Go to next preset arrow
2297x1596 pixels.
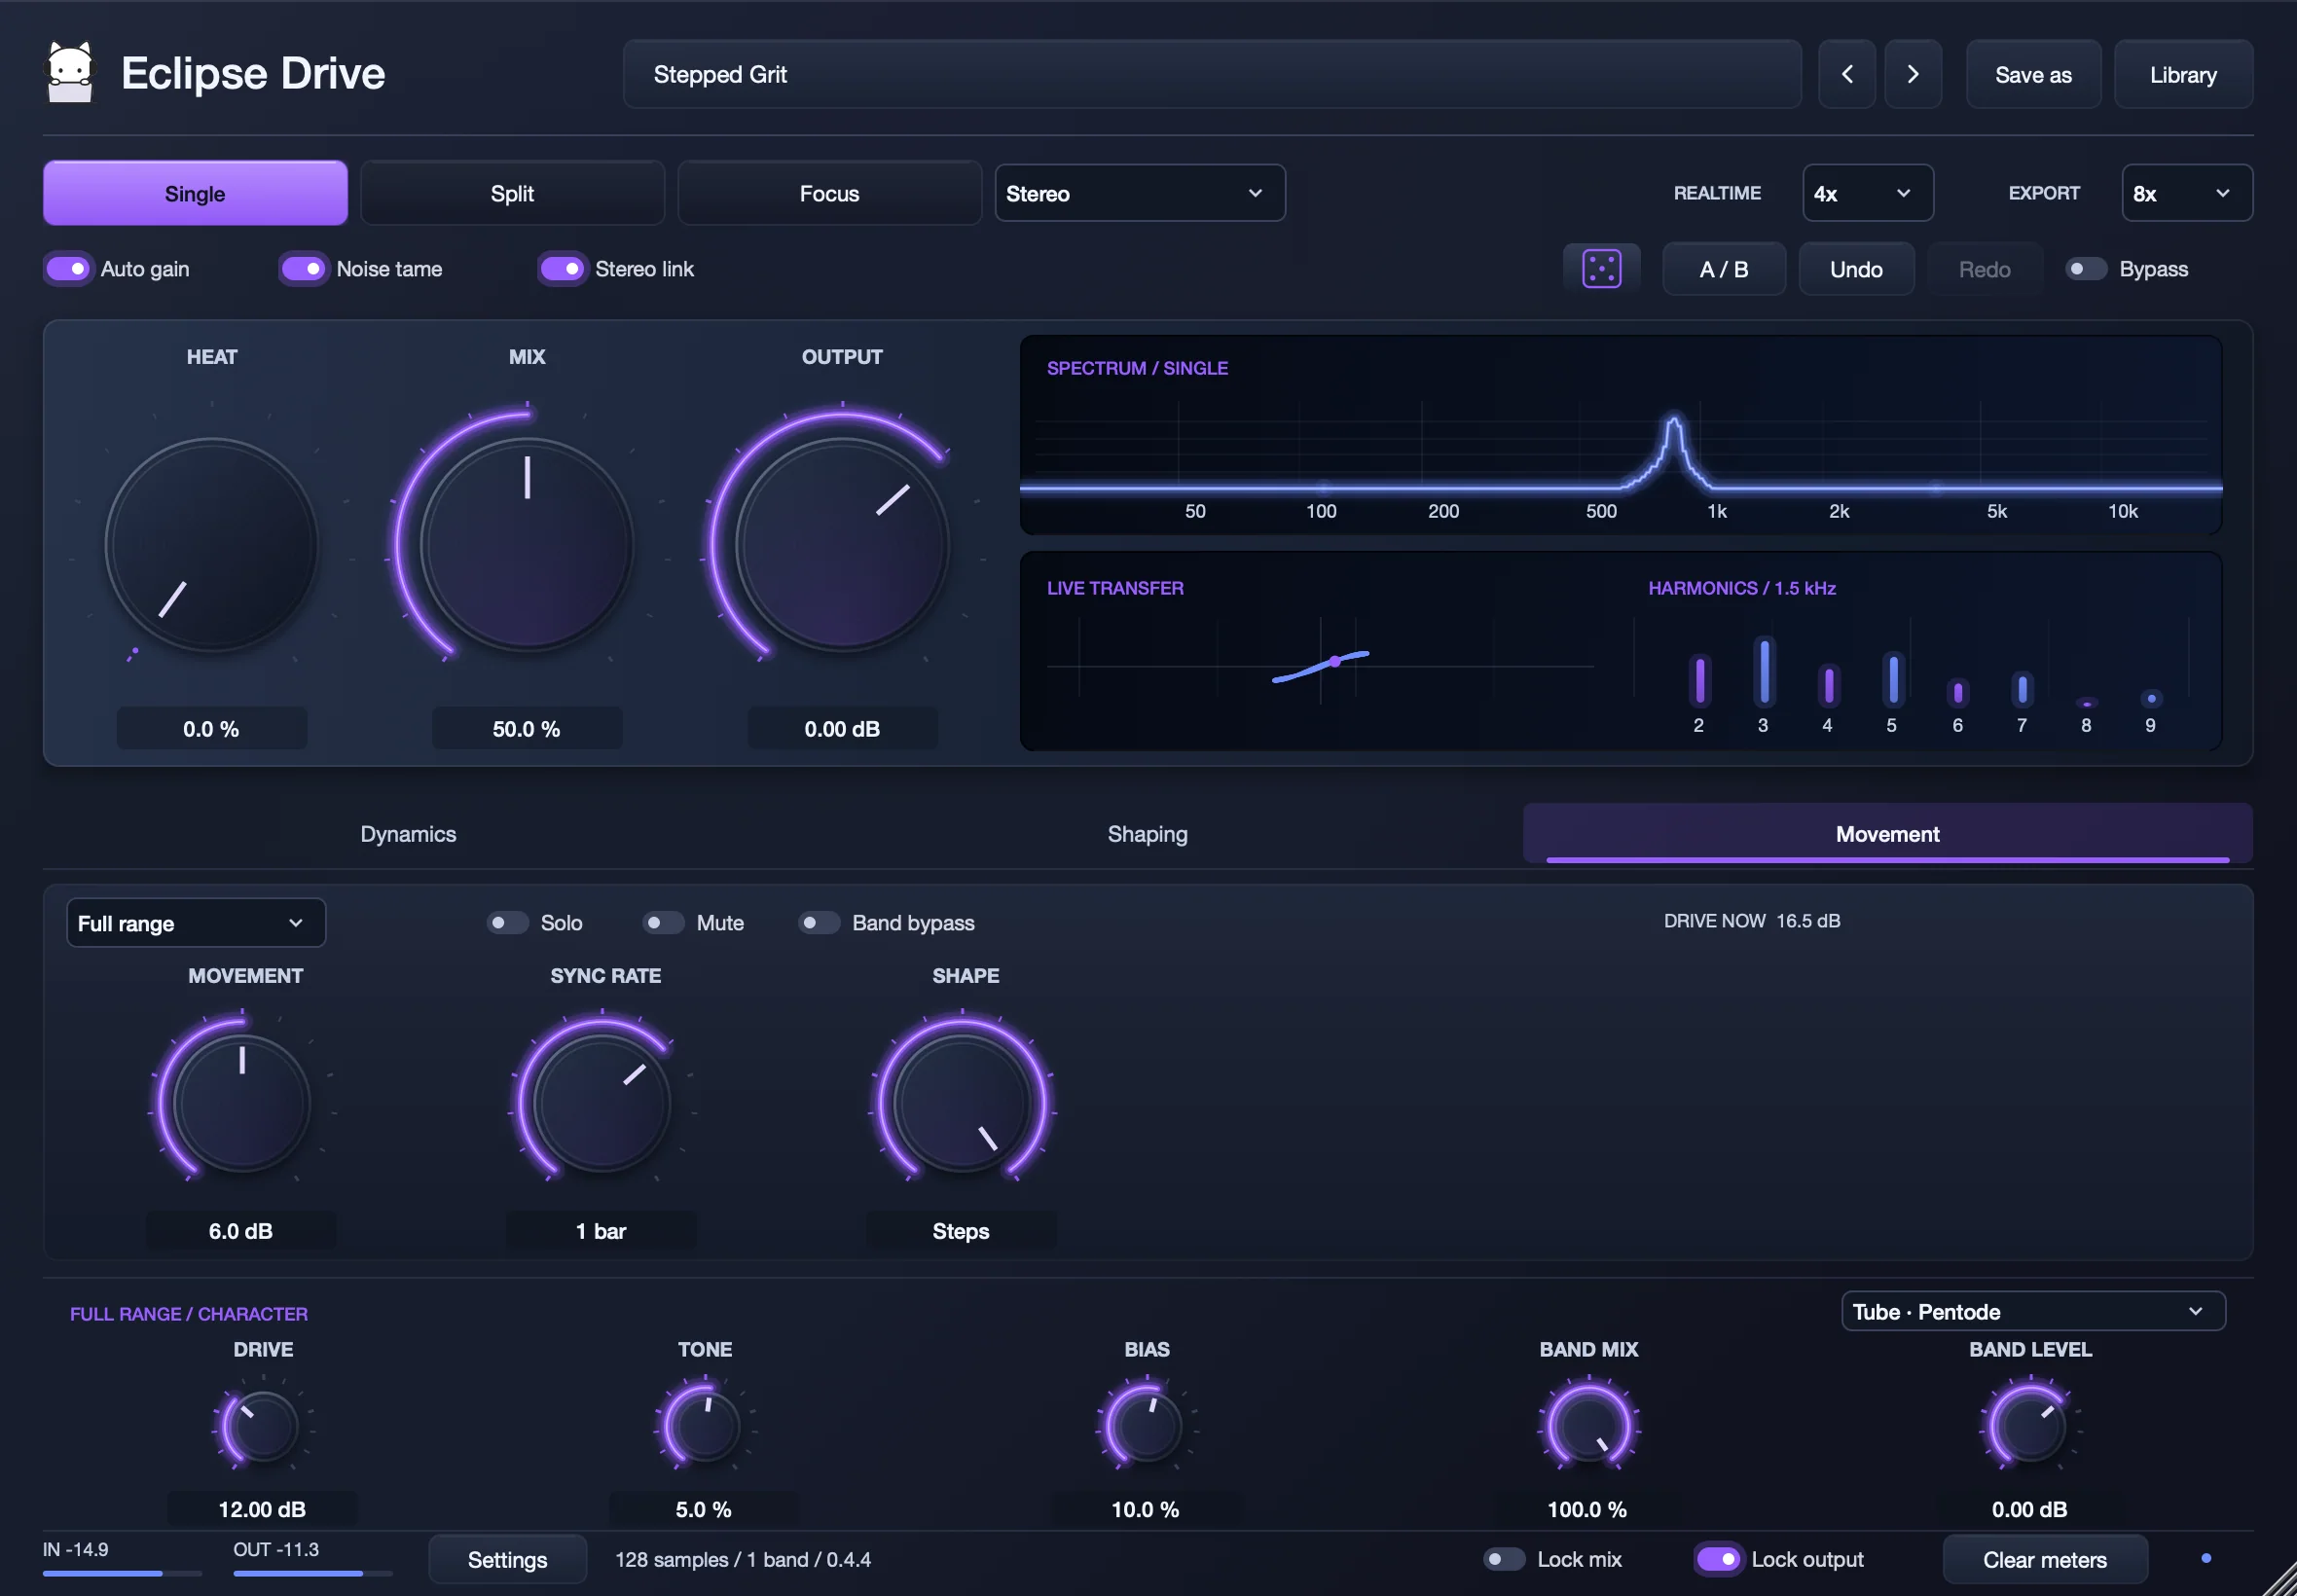(x=1912, y=74)
